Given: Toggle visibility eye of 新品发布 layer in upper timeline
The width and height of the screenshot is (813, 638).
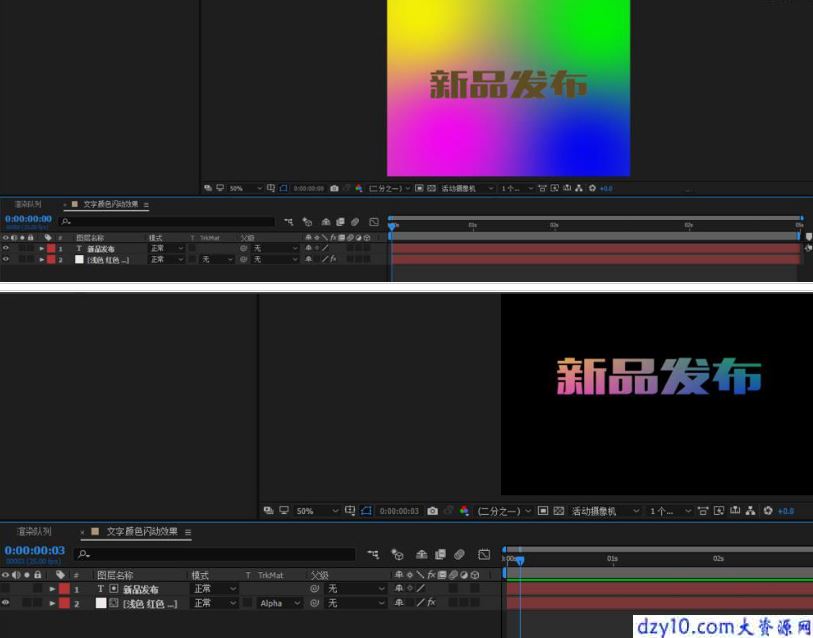Looking at the screenshot, I should (x=6, y=248).
